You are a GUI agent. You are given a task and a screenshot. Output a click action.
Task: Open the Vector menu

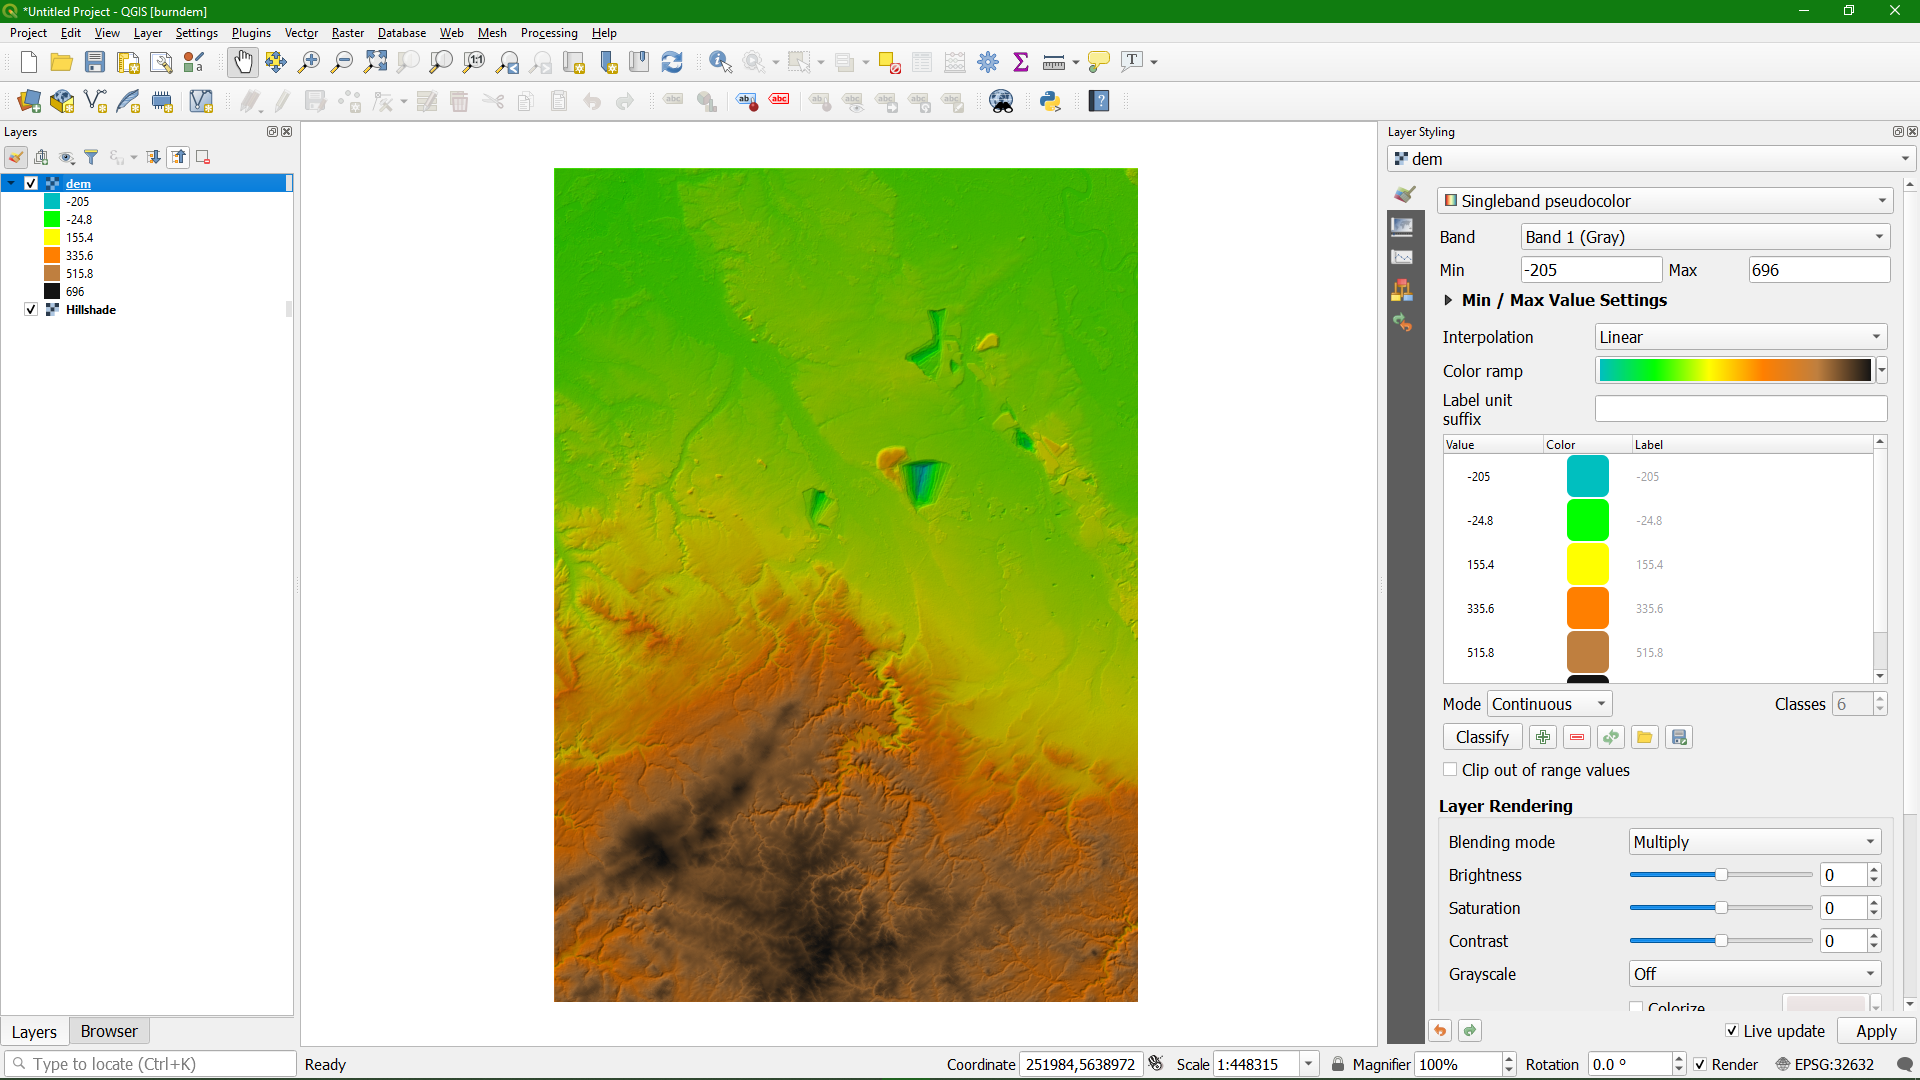pos(301,33)
